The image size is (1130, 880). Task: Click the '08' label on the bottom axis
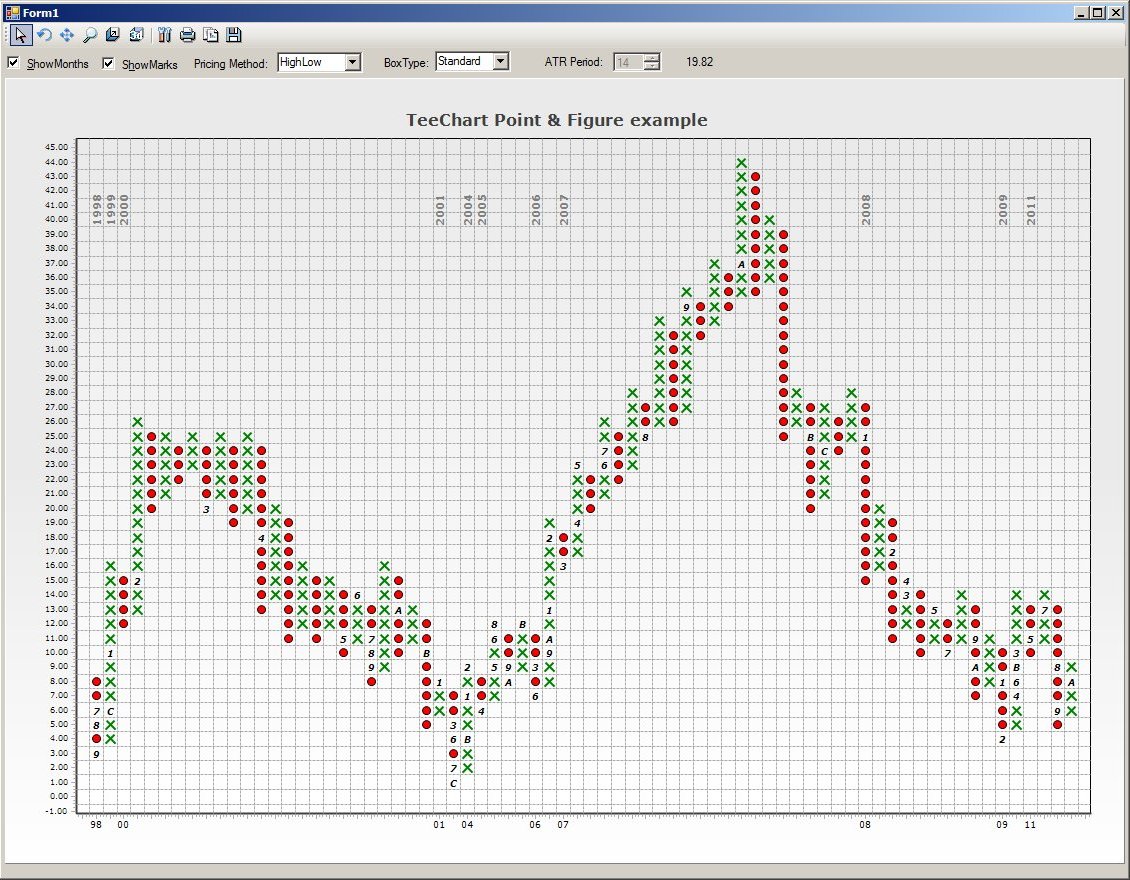(865, 825)
